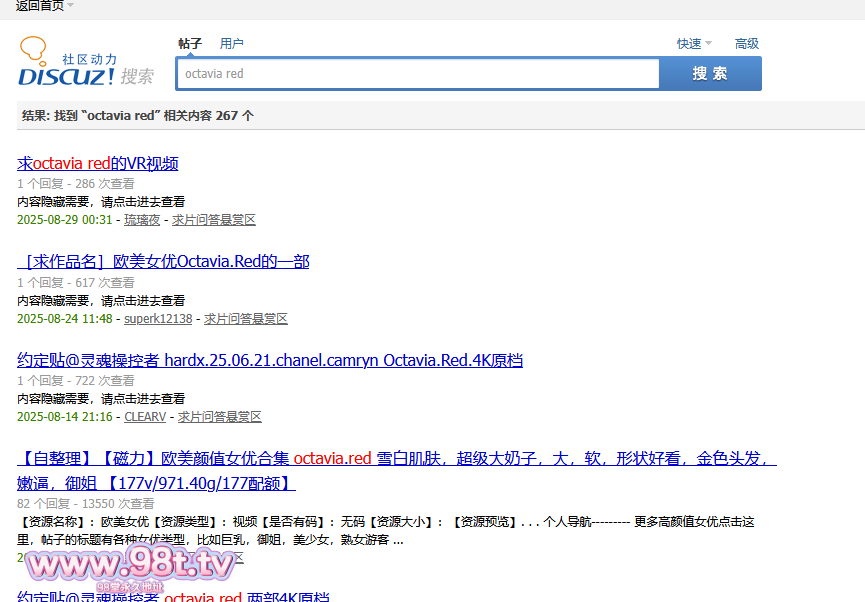Screen dimensions: 865x602
Task: Click the "1 个回复 - 722 次查看" stats text
Action: coord(76,381)
